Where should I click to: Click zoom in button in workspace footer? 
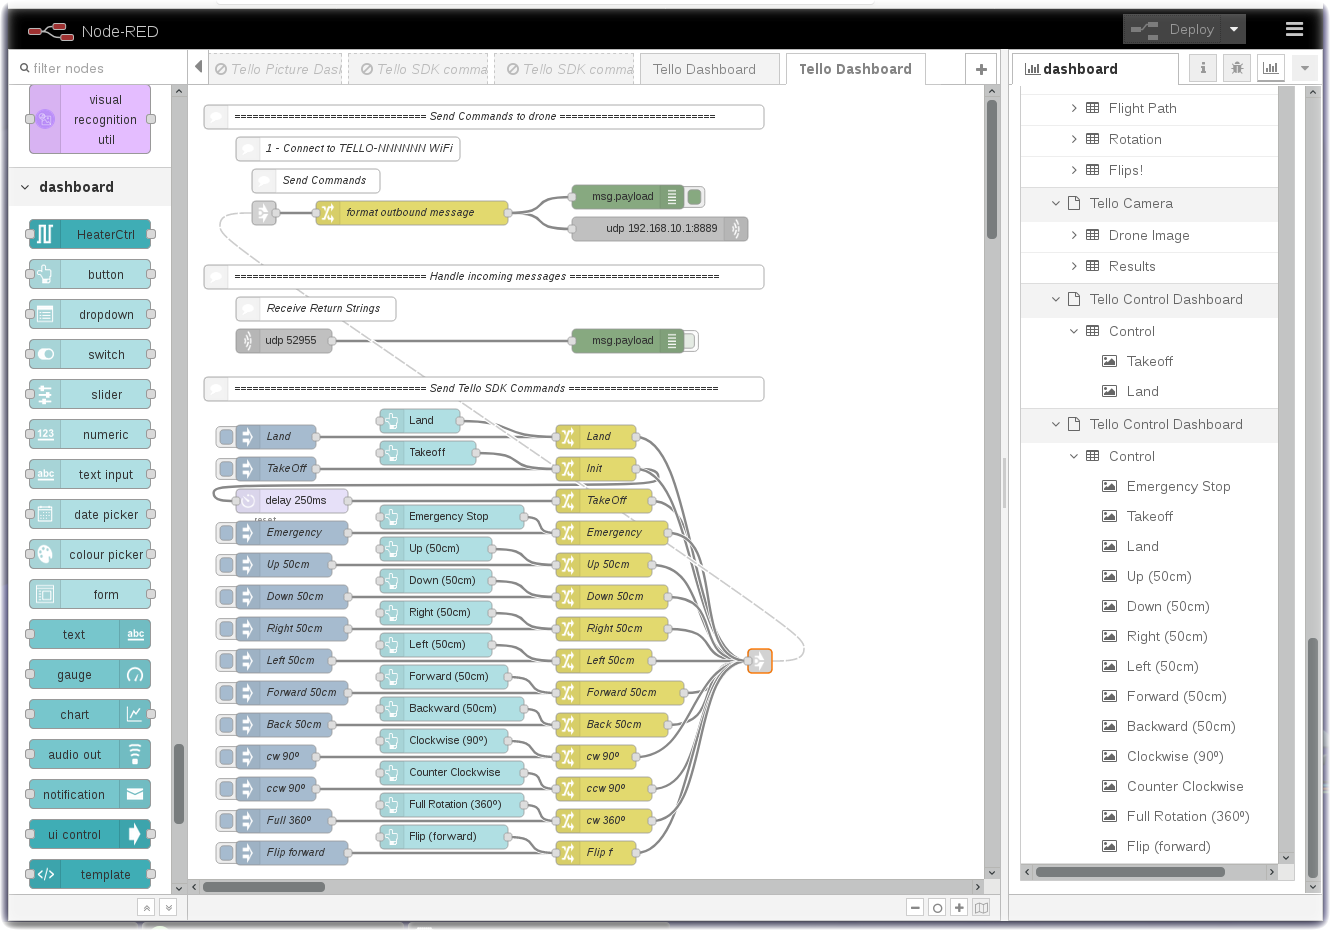(959, 908)
